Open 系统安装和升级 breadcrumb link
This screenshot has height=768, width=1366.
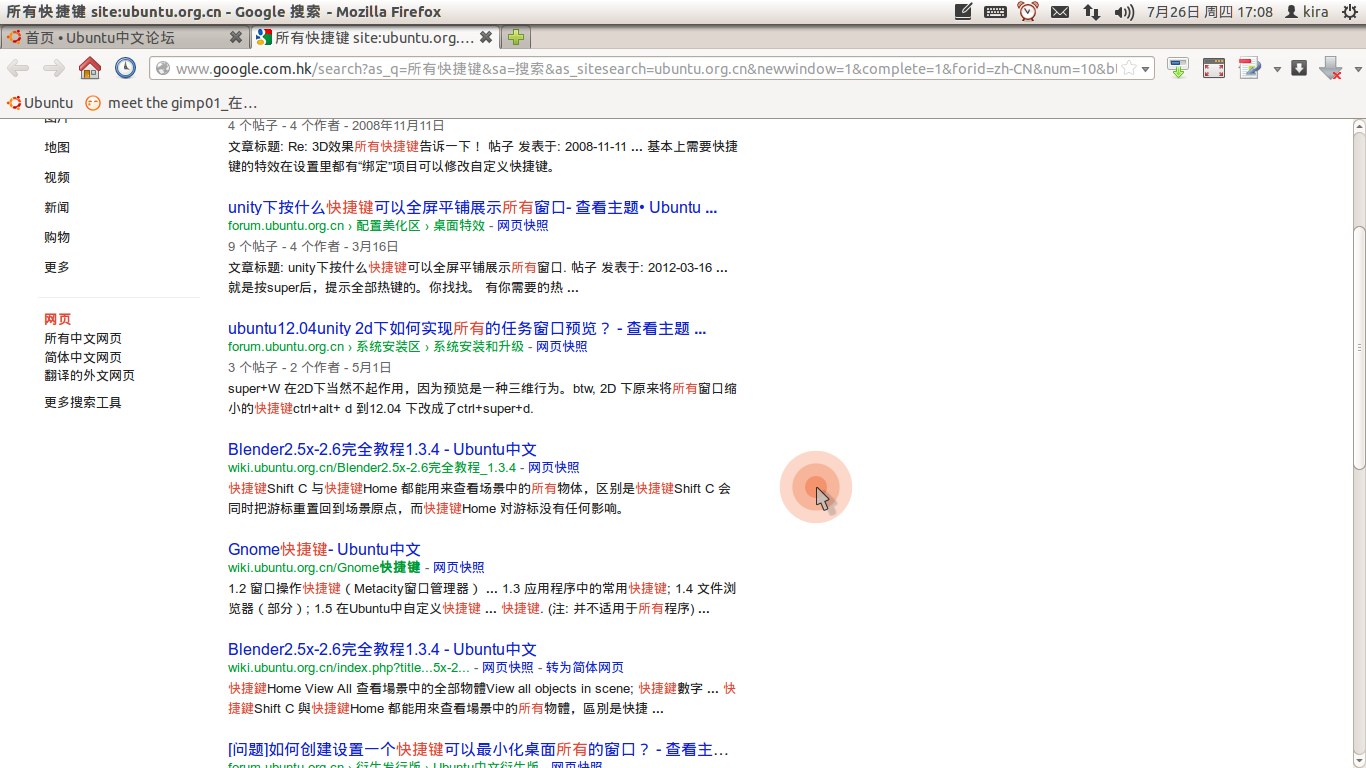[x=478, y=347]
